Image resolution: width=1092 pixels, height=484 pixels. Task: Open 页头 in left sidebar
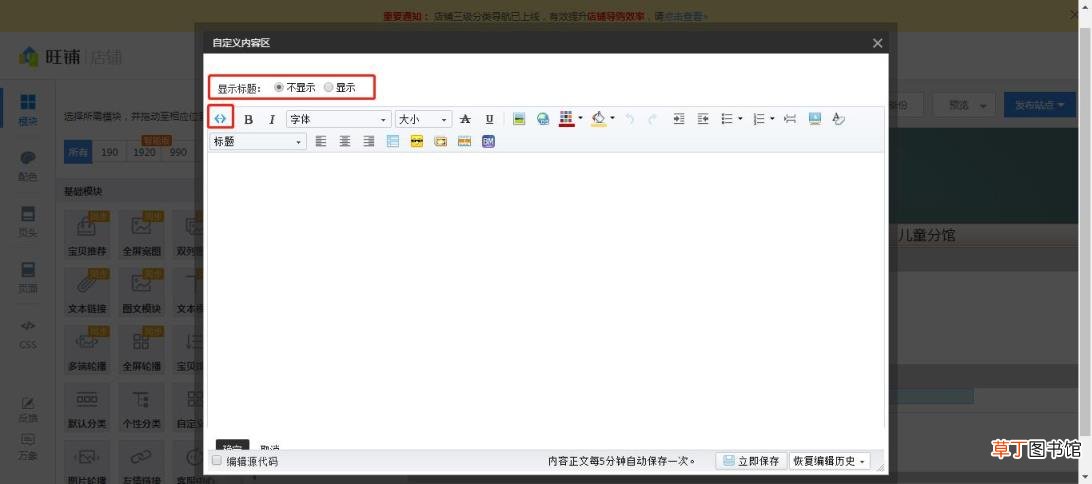28,221
